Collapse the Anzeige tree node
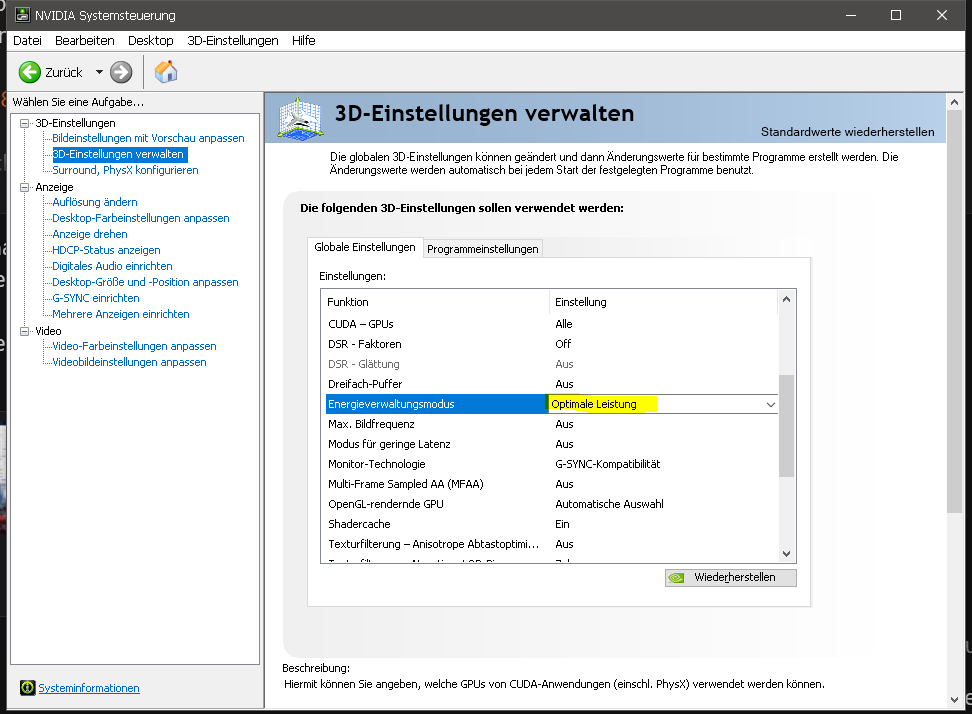Image resolution: width=972 pixels, height=714 pixels. tap(24, 187)
